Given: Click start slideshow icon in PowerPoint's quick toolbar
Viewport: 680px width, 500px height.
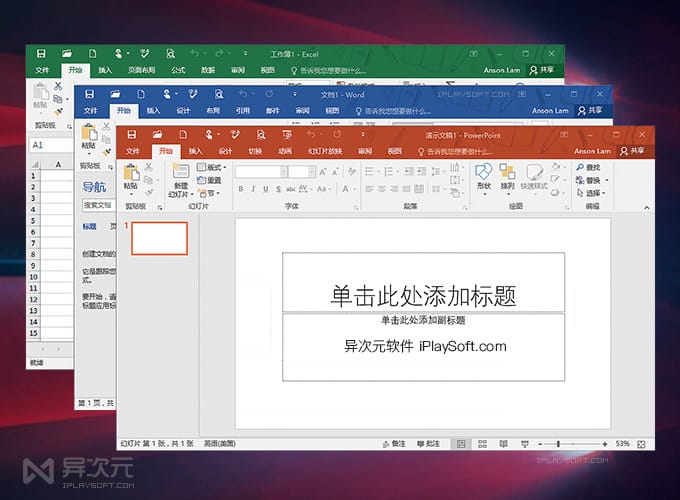Looking at the screenshot, I should [287, 135].
